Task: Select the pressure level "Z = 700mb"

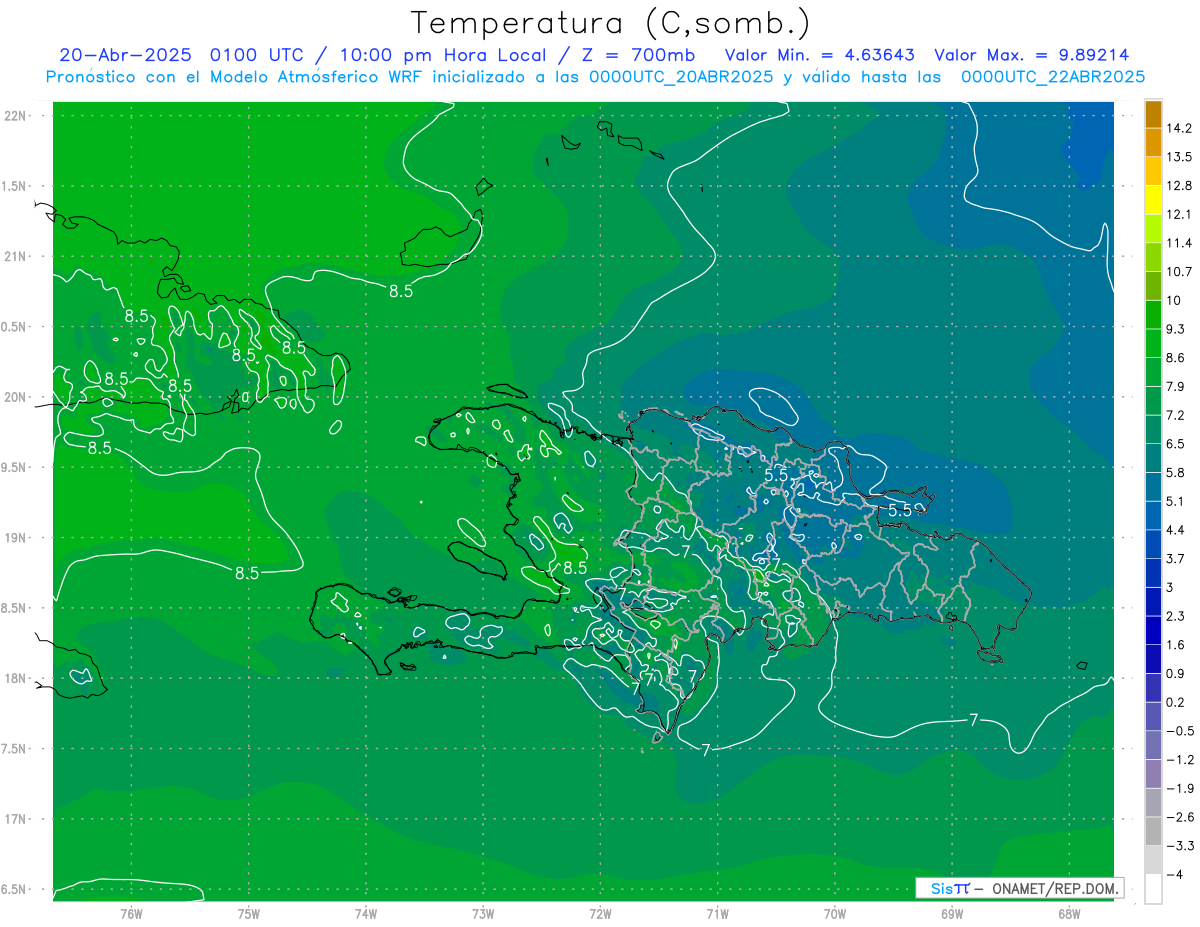Action: [x=637, y=55]
